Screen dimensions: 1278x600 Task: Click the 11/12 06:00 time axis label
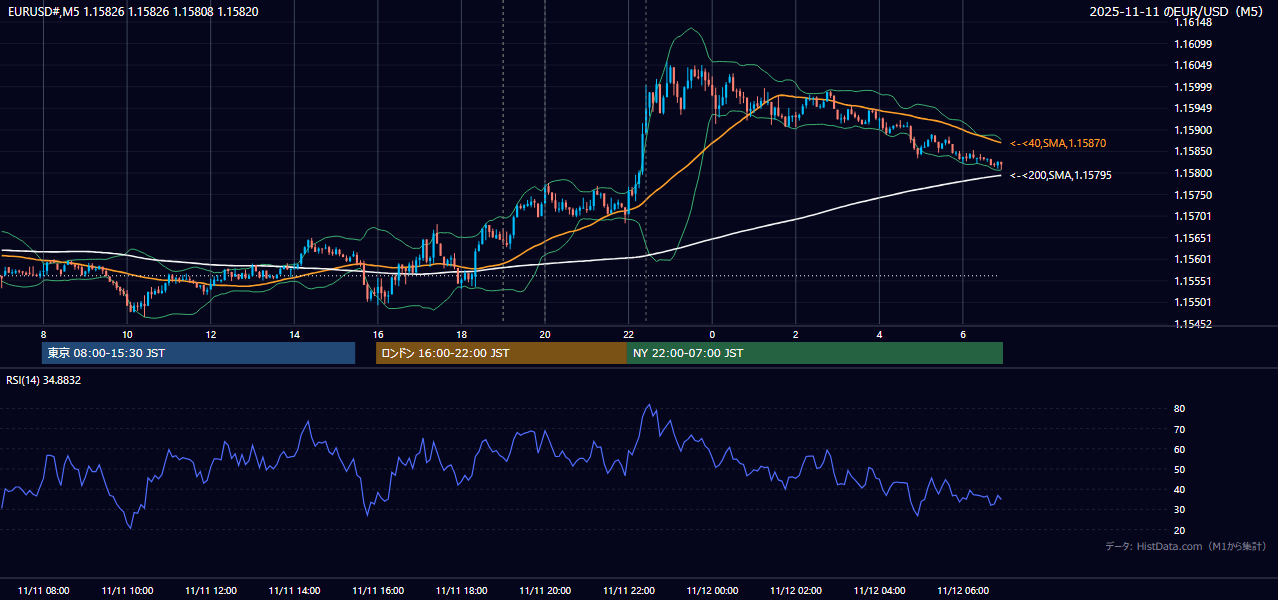click(x=962, y=591)
